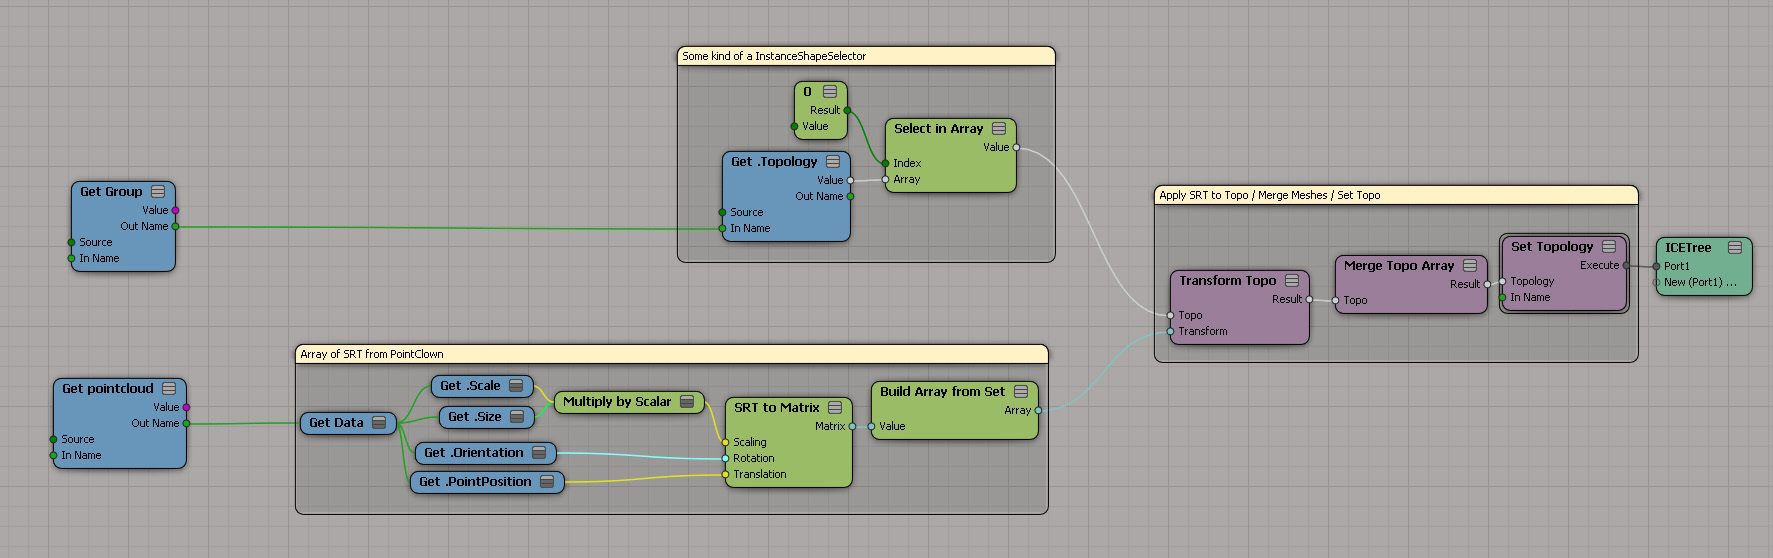The image size is (1773, 558).
Task: Click the Translation input port on SRT to Matrix
Action: click(x=726, y=474)
